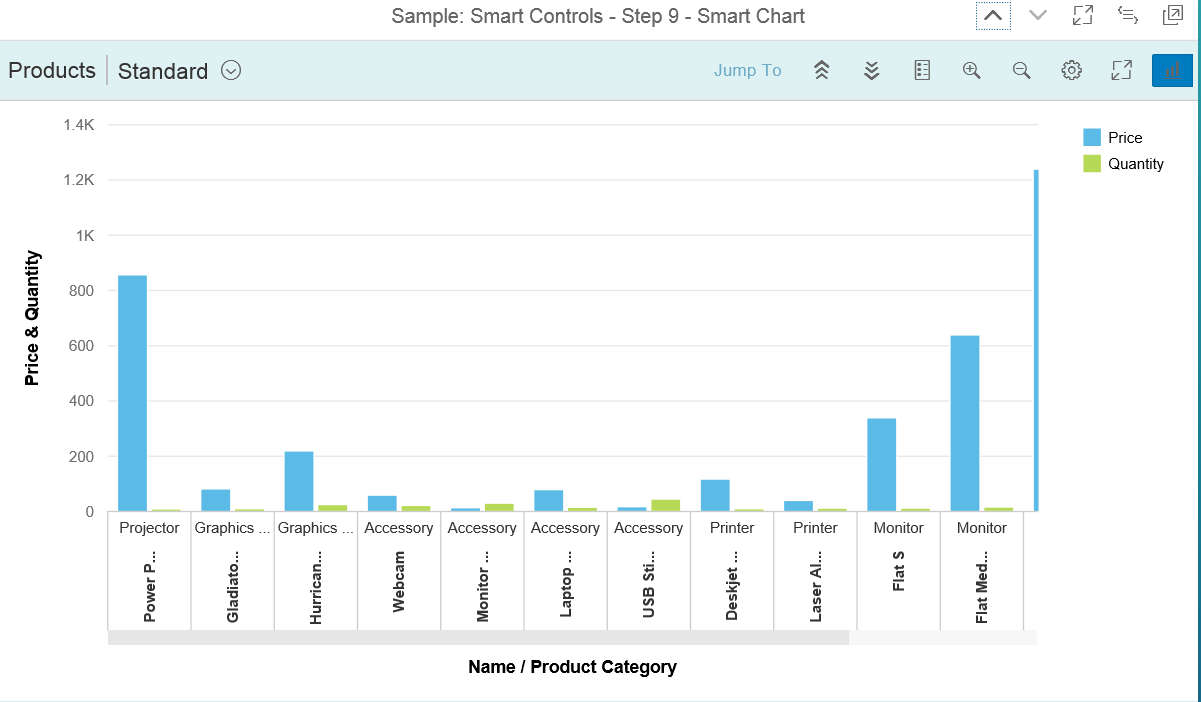Open the Standard variant dropdown arrow
The height and width of the screenshot is (702, 1201).
pyautogui.click(x=231, y=71)
